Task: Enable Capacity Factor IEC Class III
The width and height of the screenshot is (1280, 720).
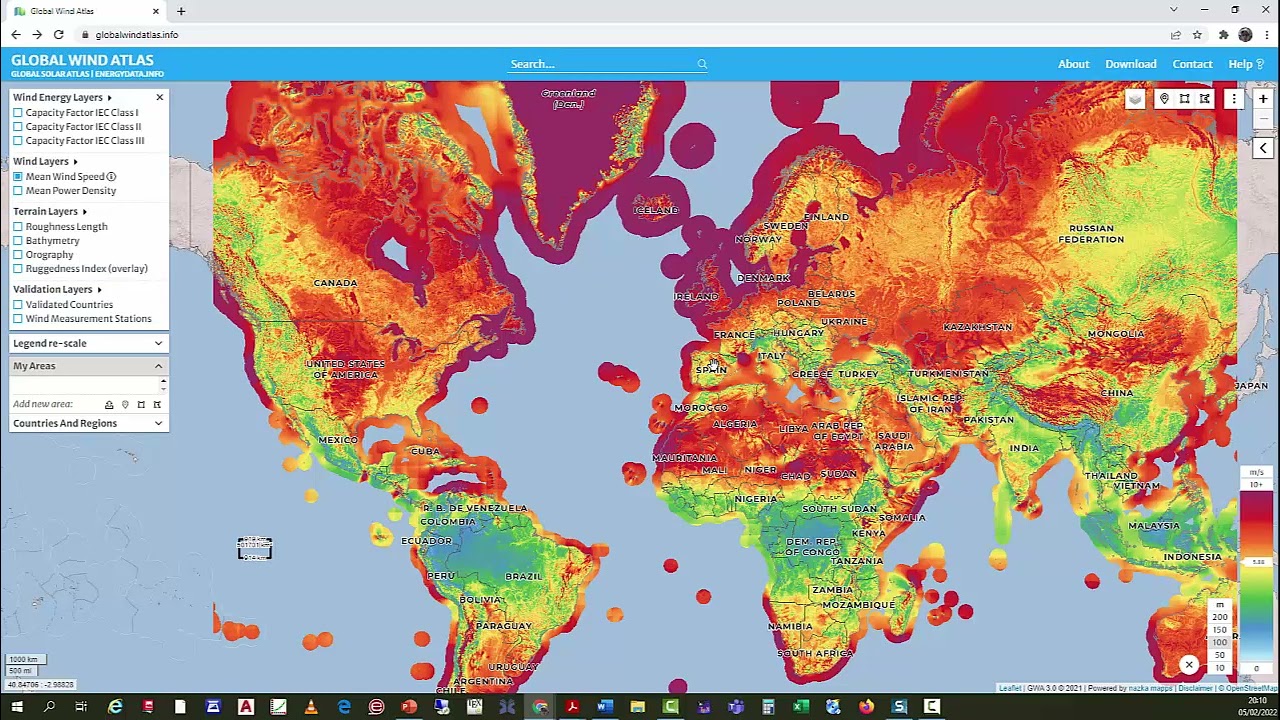Action: click(18, 141)
